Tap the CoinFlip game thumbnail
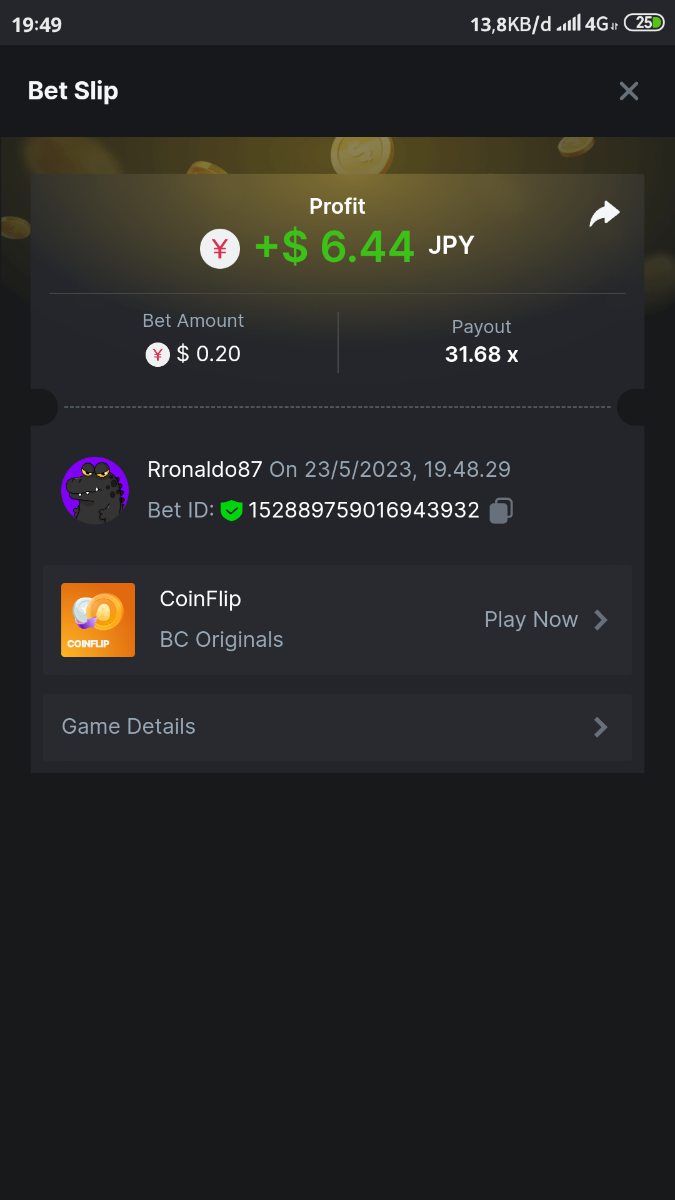The height and width of the screenshot is (1200, 675). (98, 620)
